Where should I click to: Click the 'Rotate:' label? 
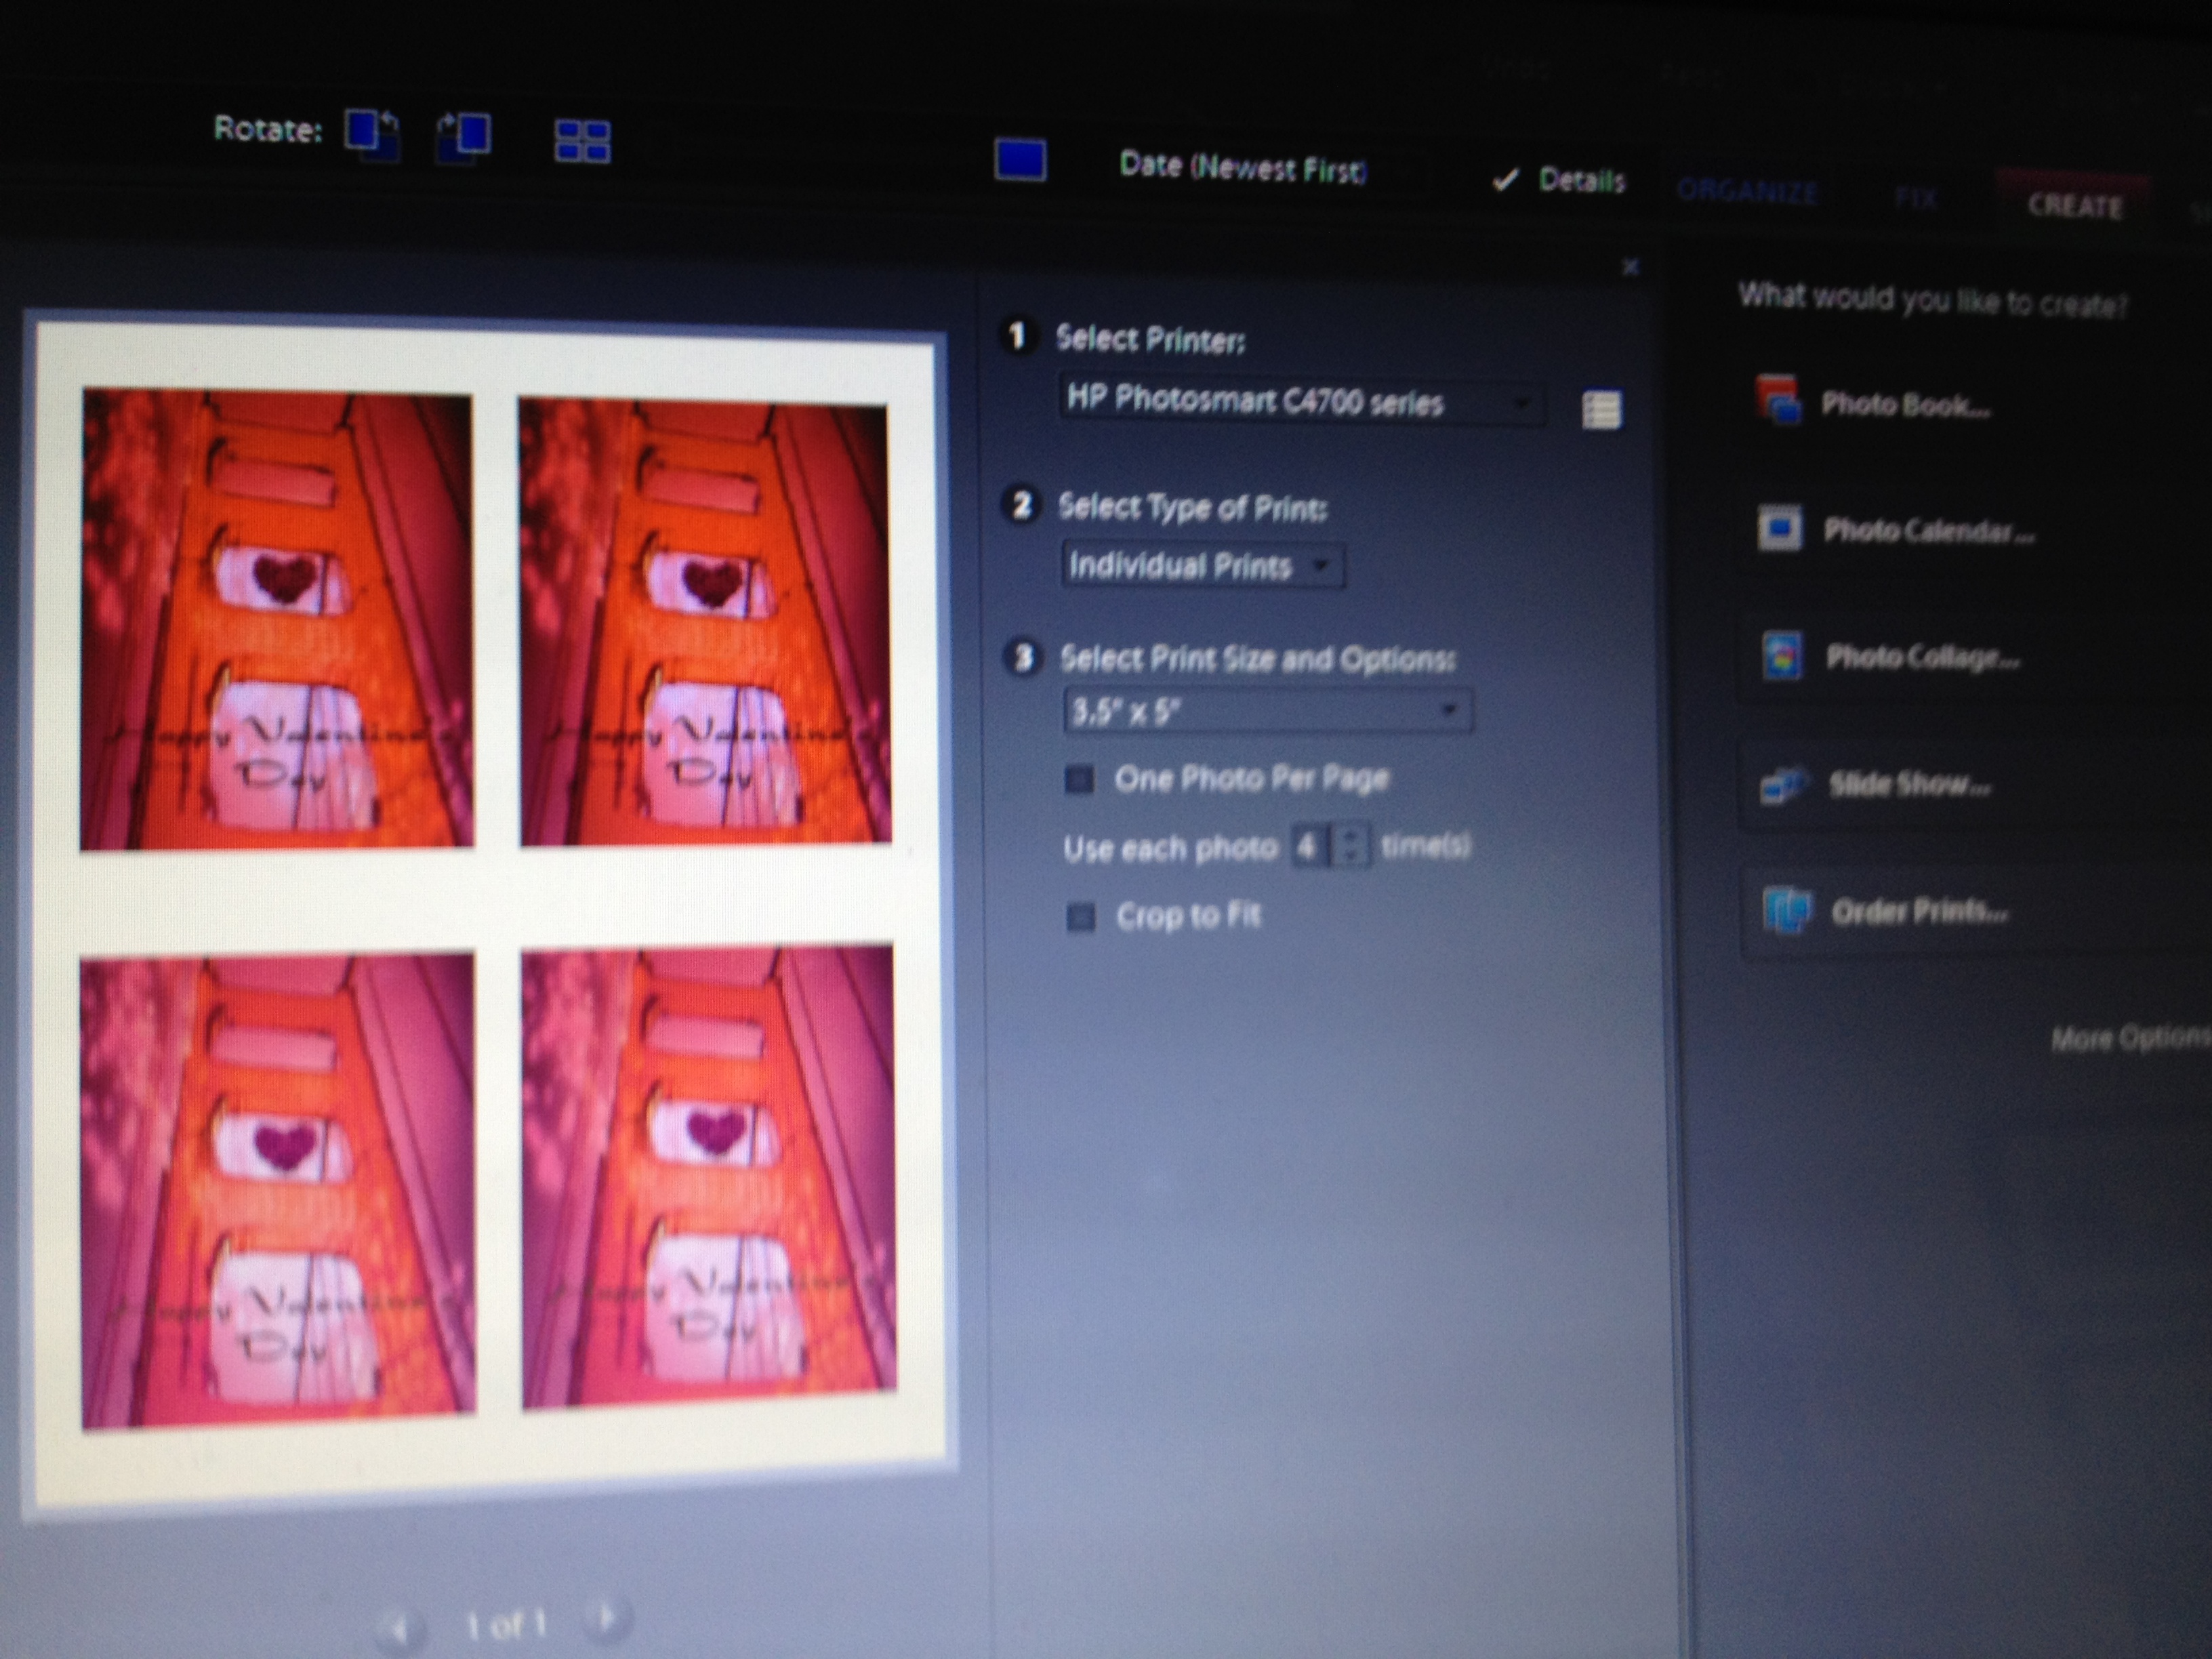click(x=268, y=129)
